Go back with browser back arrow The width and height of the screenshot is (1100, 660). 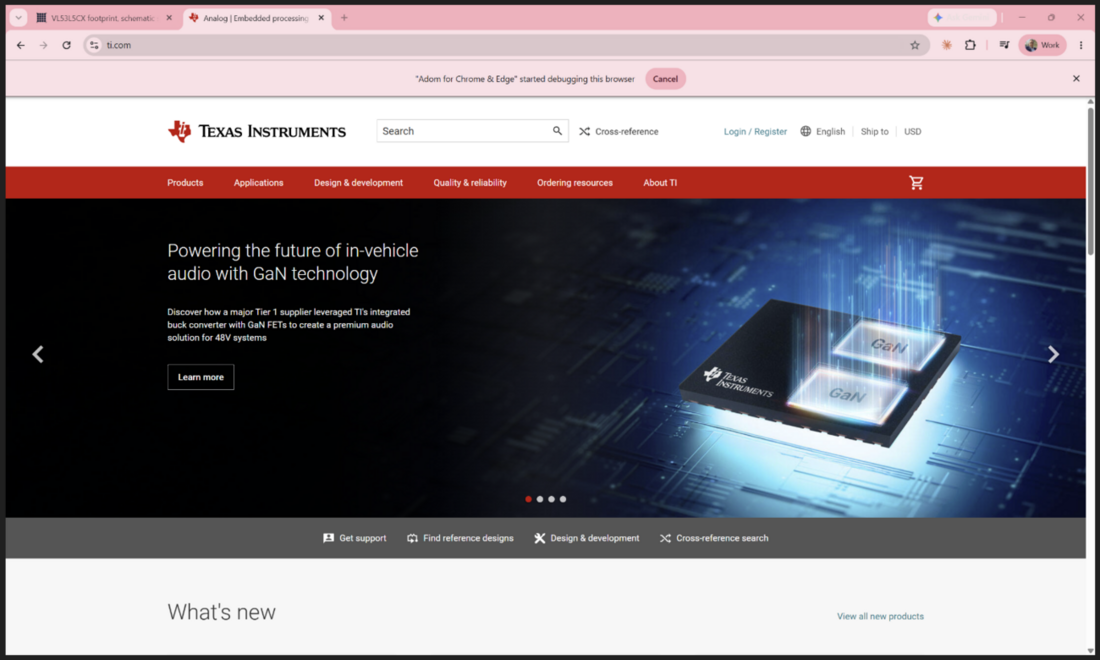[21, 45]
